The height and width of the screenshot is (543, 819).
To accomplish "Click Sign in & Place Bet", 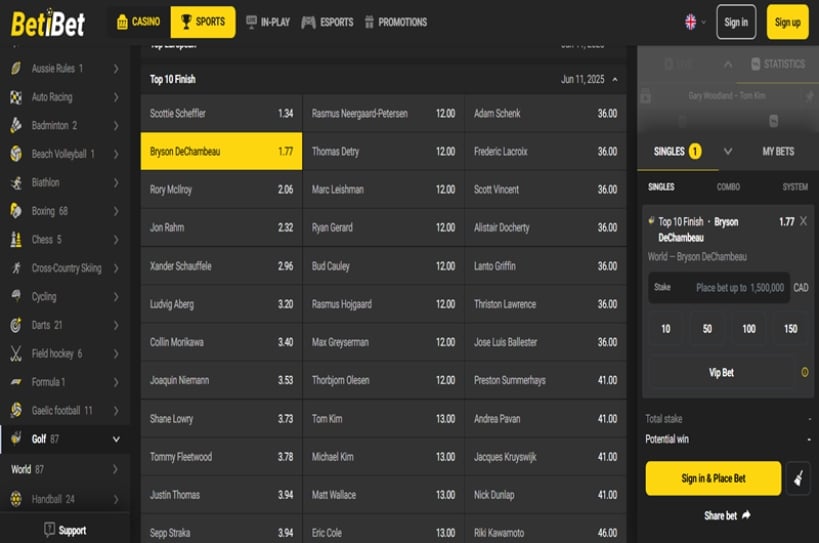I will [713, 478].
